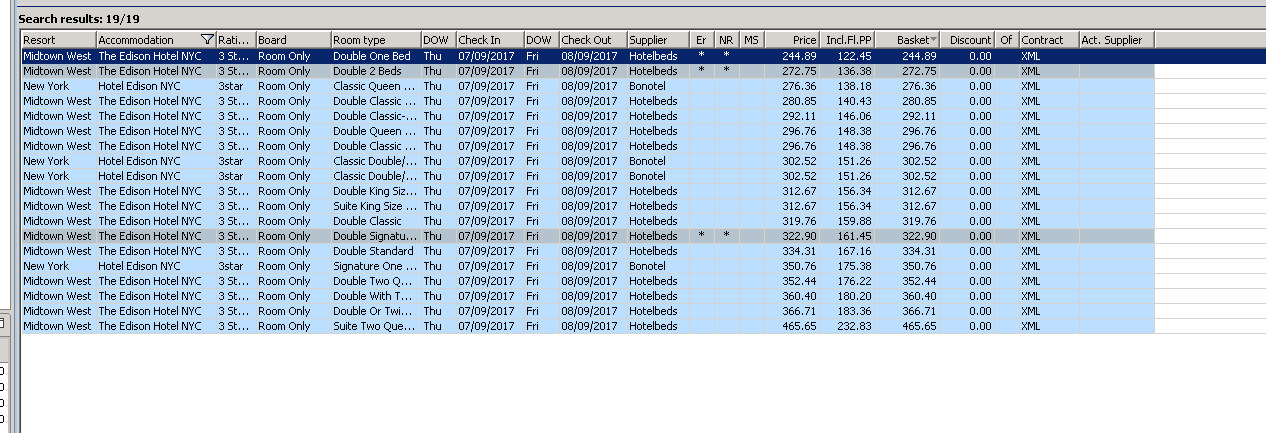Click the 175.38 Incl.Fl.PP value
1266x433 pixels.
[x=855, y=266]
